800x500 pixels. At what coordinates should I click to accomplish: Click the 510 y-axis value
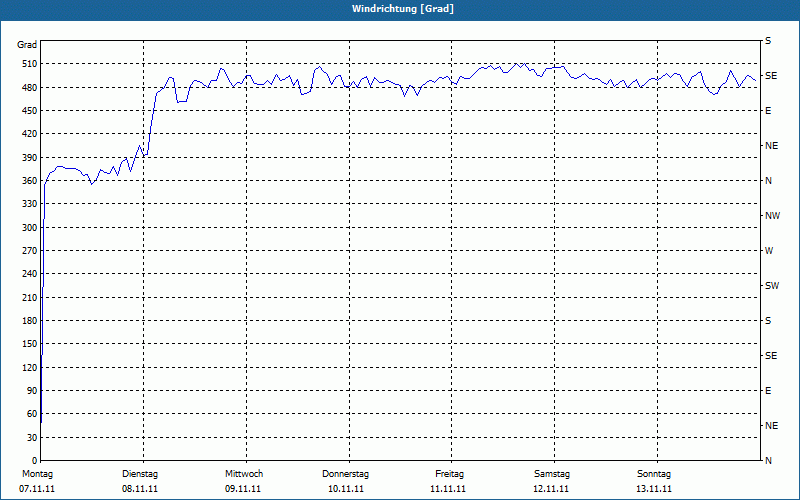pos(30,64)
